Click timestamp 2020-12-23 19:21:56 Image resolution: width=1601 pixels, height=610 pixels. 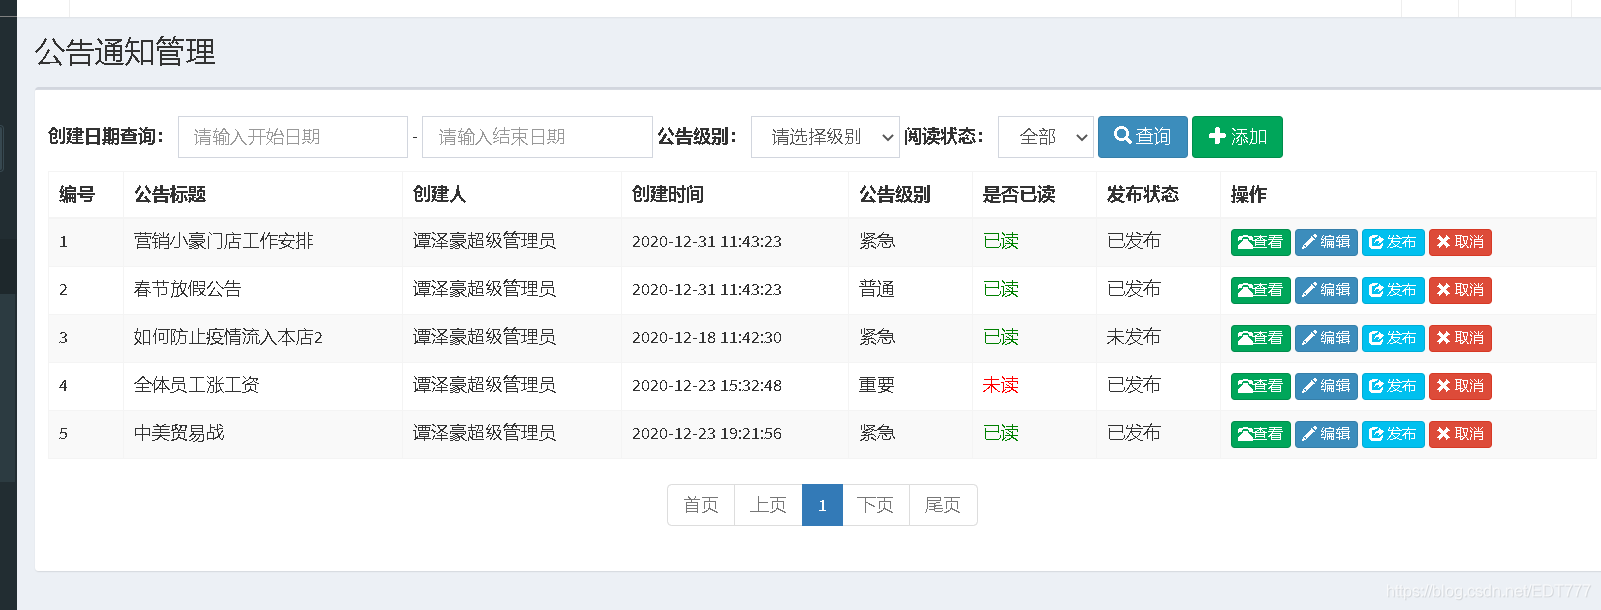click(x=707, y=434)
